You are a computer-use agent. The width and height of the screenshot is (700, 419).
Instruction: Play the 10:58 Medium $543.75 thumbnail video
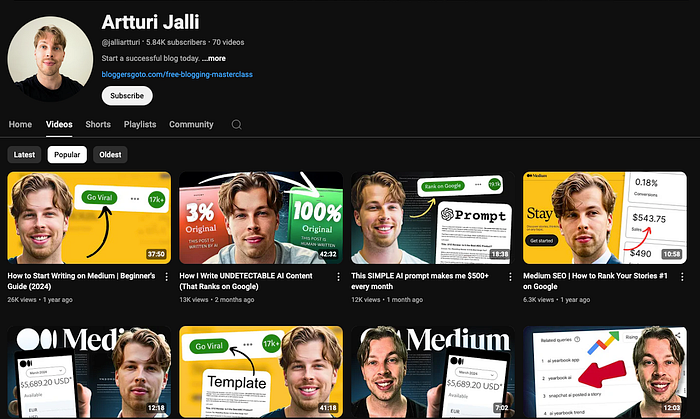pyautogui.click(x=604, y=218)
